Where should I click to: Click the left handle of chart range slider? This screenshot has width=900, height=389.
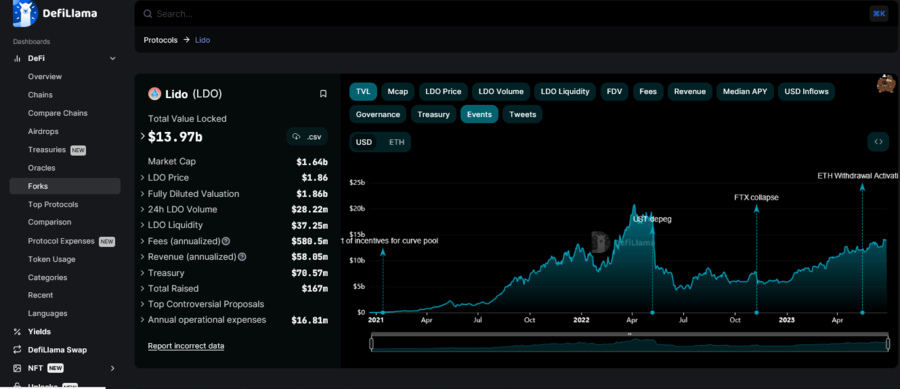tap(371, 344)
